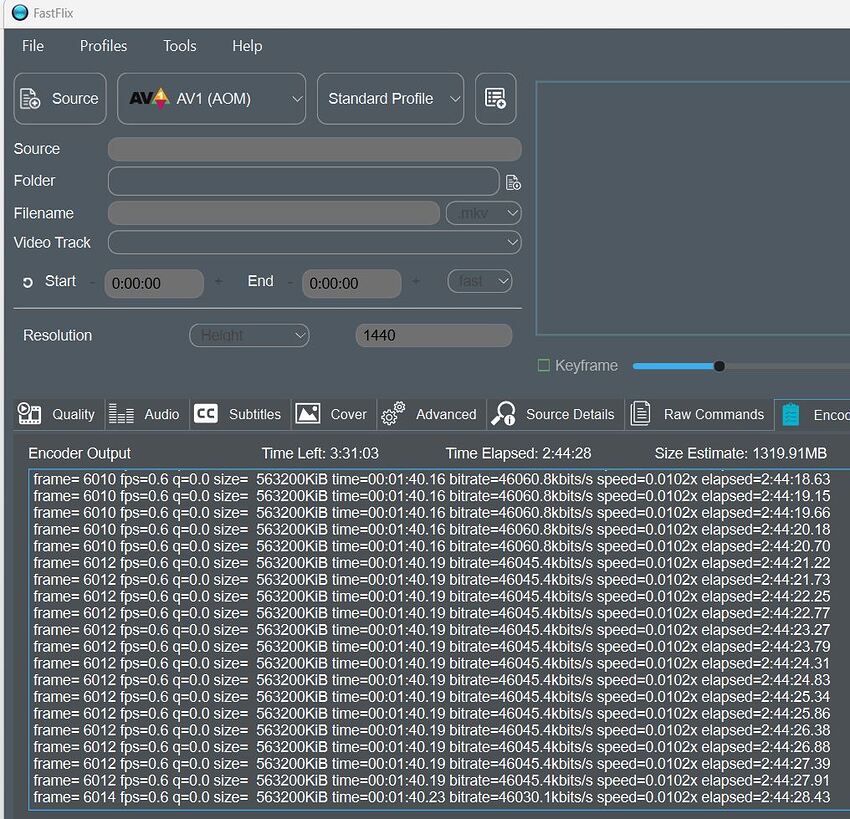The width and height of the screenshot is (850, 819).
Task: Click the Source button to load a video
Action: [59, 98]
